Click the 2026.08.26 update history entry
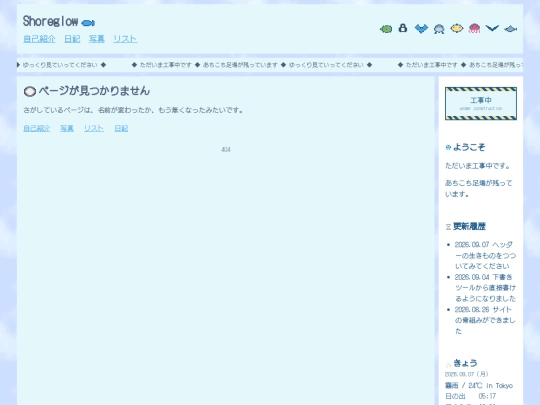This screenshot has height=405, width=540. (x=485, y=320)
